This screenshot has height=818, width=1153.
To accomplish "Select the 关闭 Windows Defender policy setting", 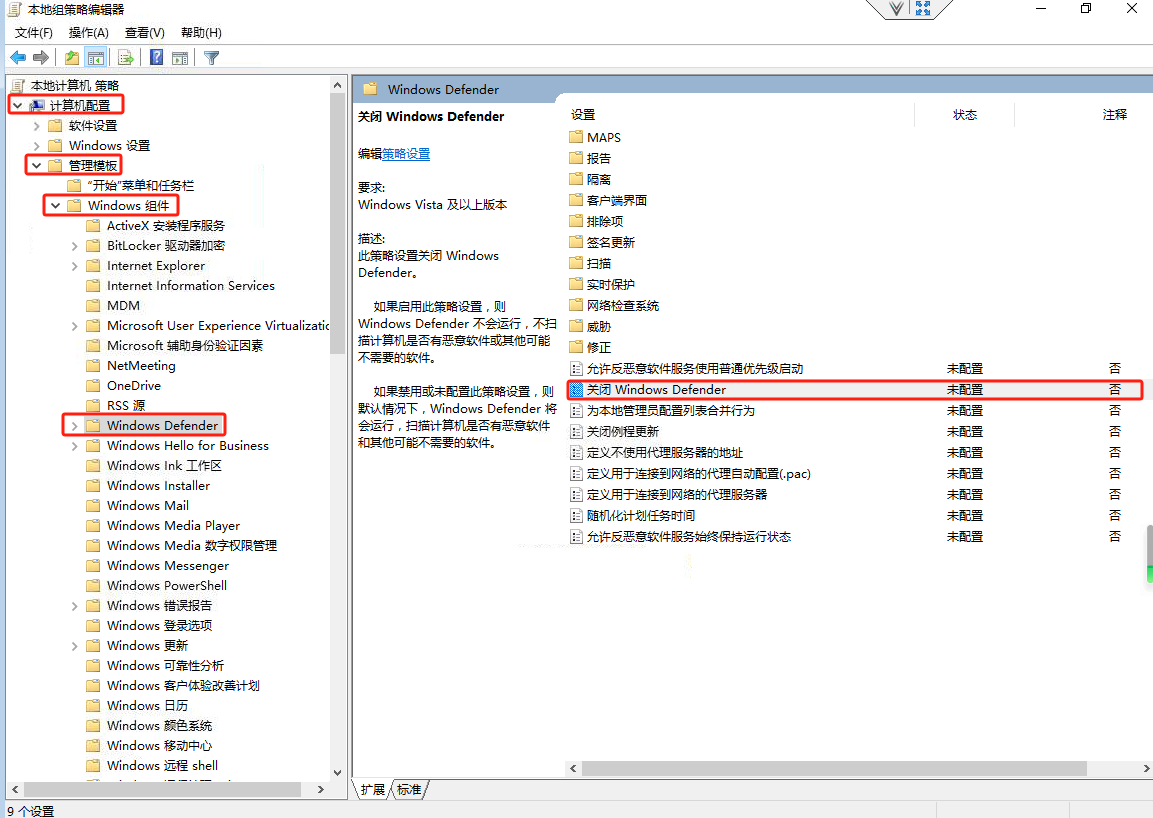I will click(855, 390).
